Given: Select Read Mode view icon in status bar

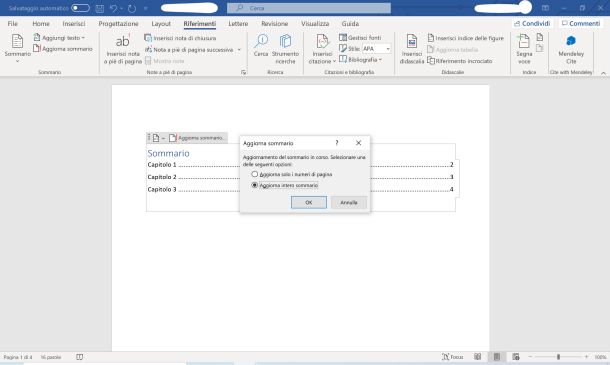Looking at the screenshot, I should click(x=477, y=357).
